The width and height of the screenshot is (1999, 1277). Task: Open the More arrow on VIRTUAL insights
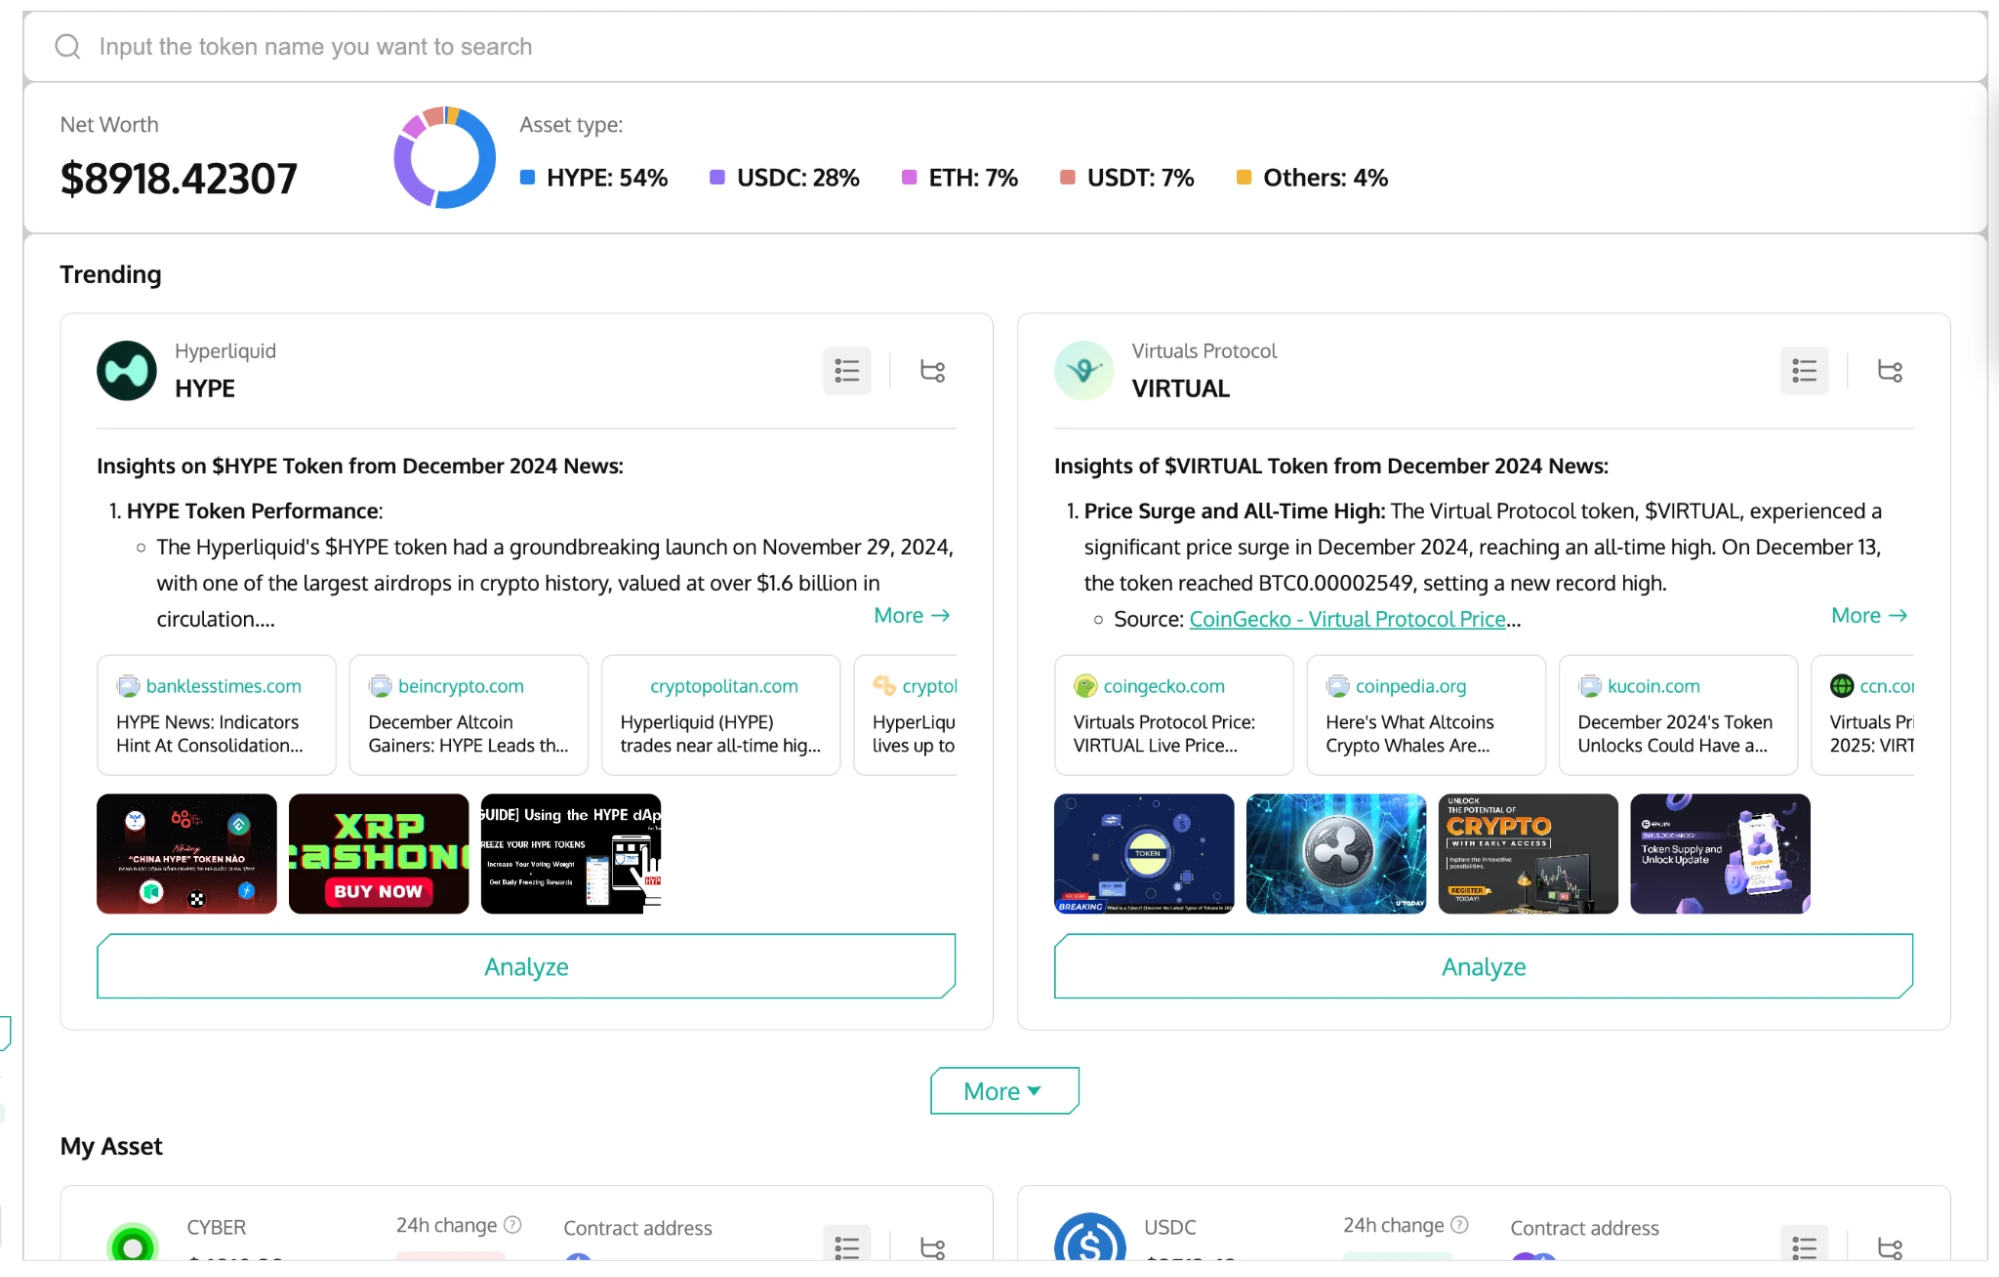[1868, 615]
